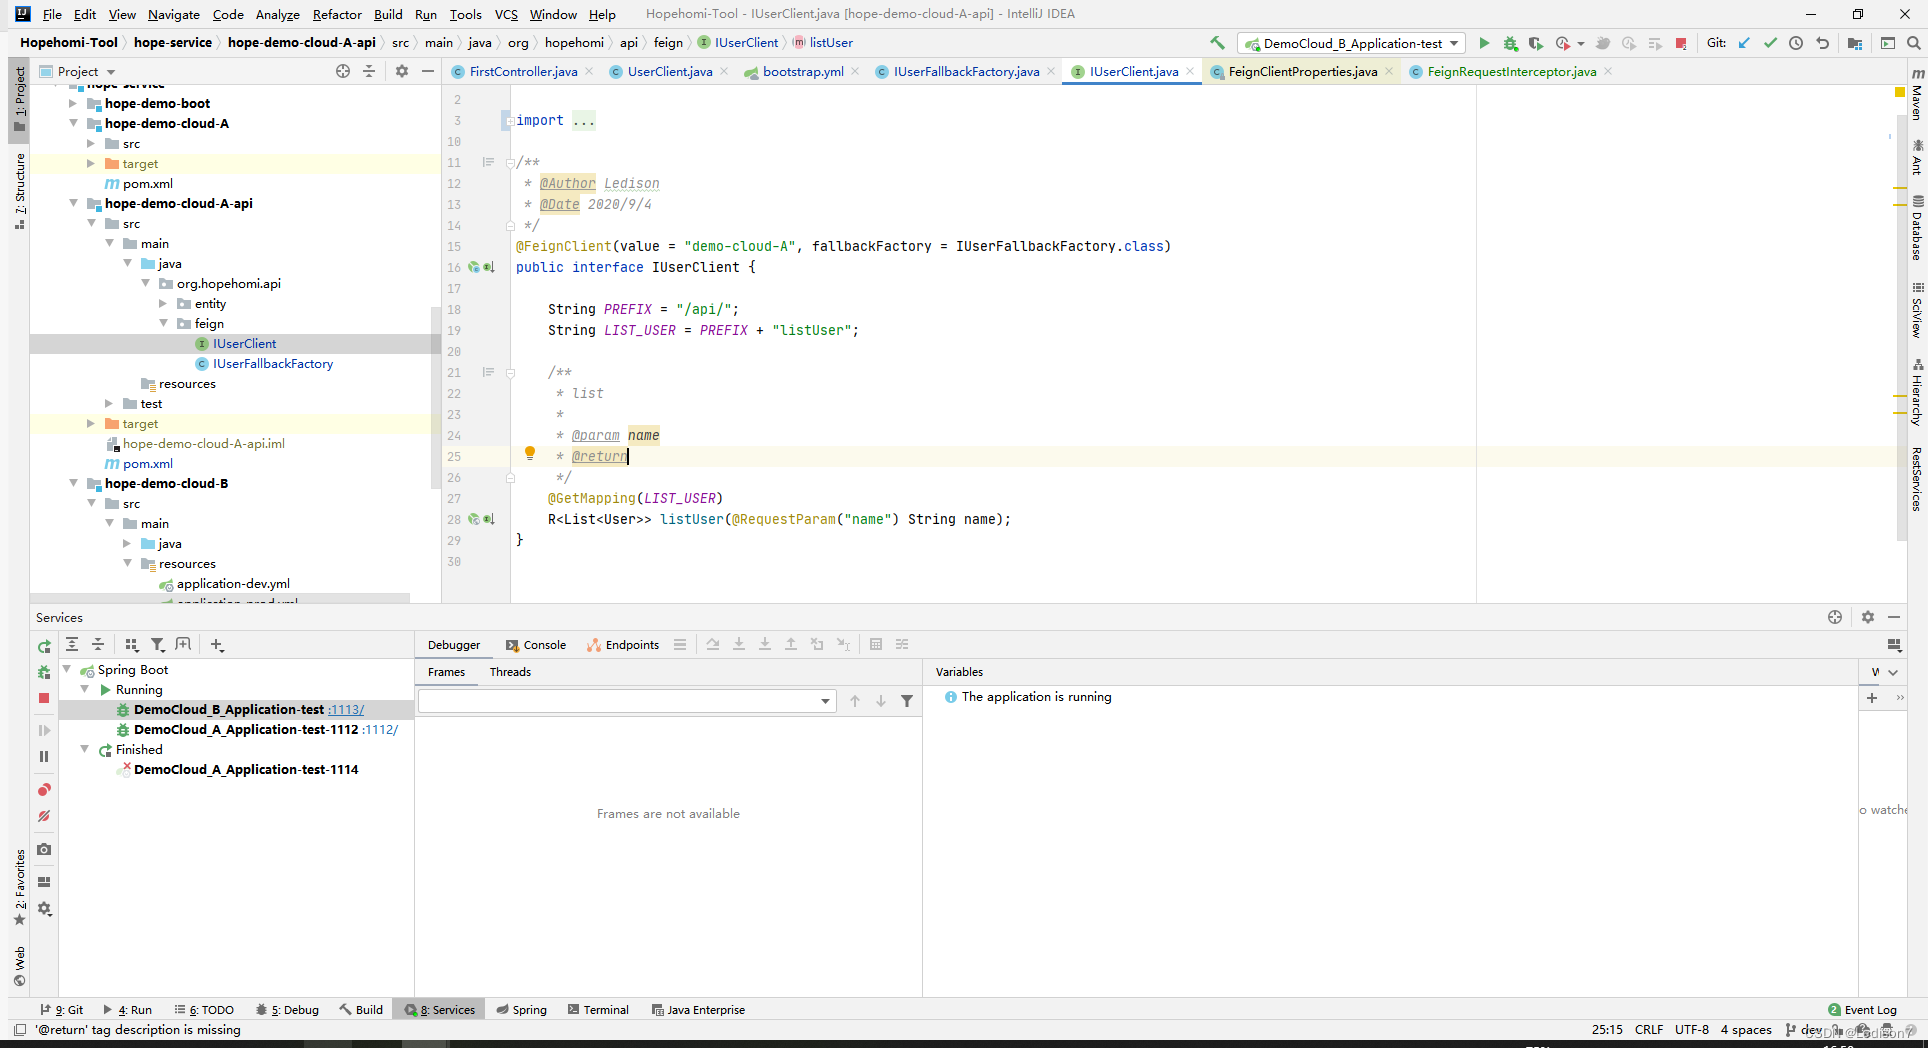Open Project Structure icon in main toolbar
Image resolution: width=1928 pixels, height=1048 pixels.
point(1855,43)
